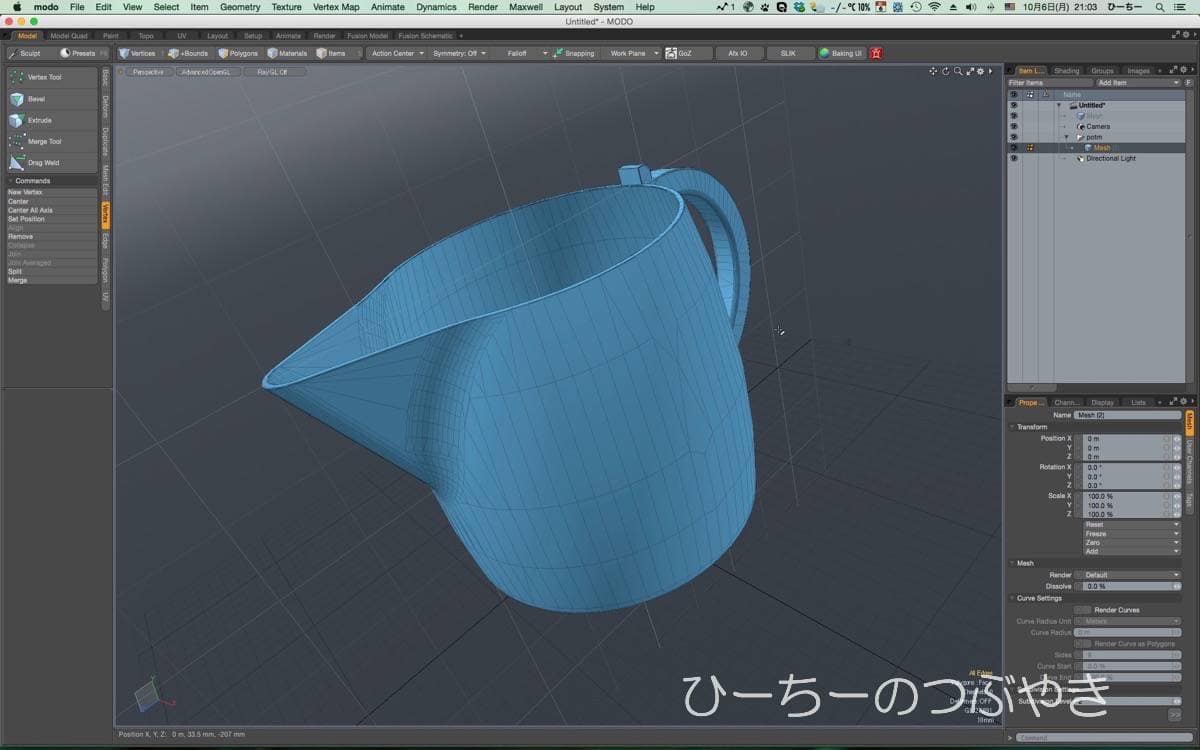
Task: Activate the Extrude tool
Action: 39,120
